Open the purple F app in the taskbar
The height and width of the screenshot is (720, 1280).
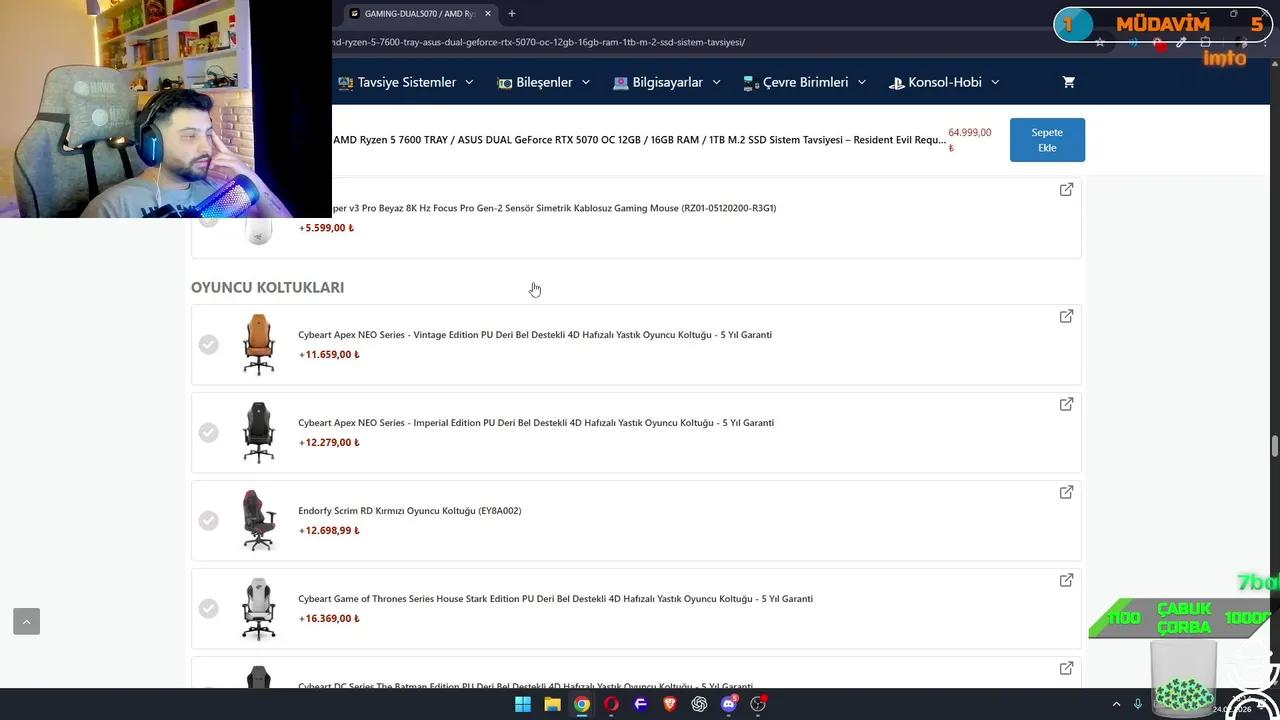(641, 704)
